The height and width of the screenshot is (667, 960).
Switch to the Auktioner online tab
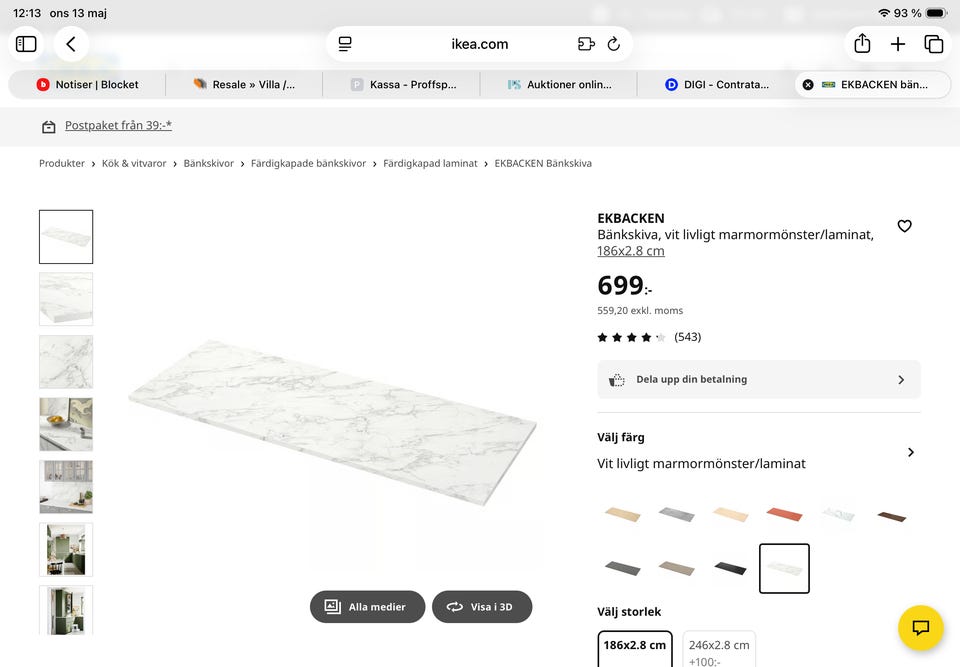coord(559,85)
